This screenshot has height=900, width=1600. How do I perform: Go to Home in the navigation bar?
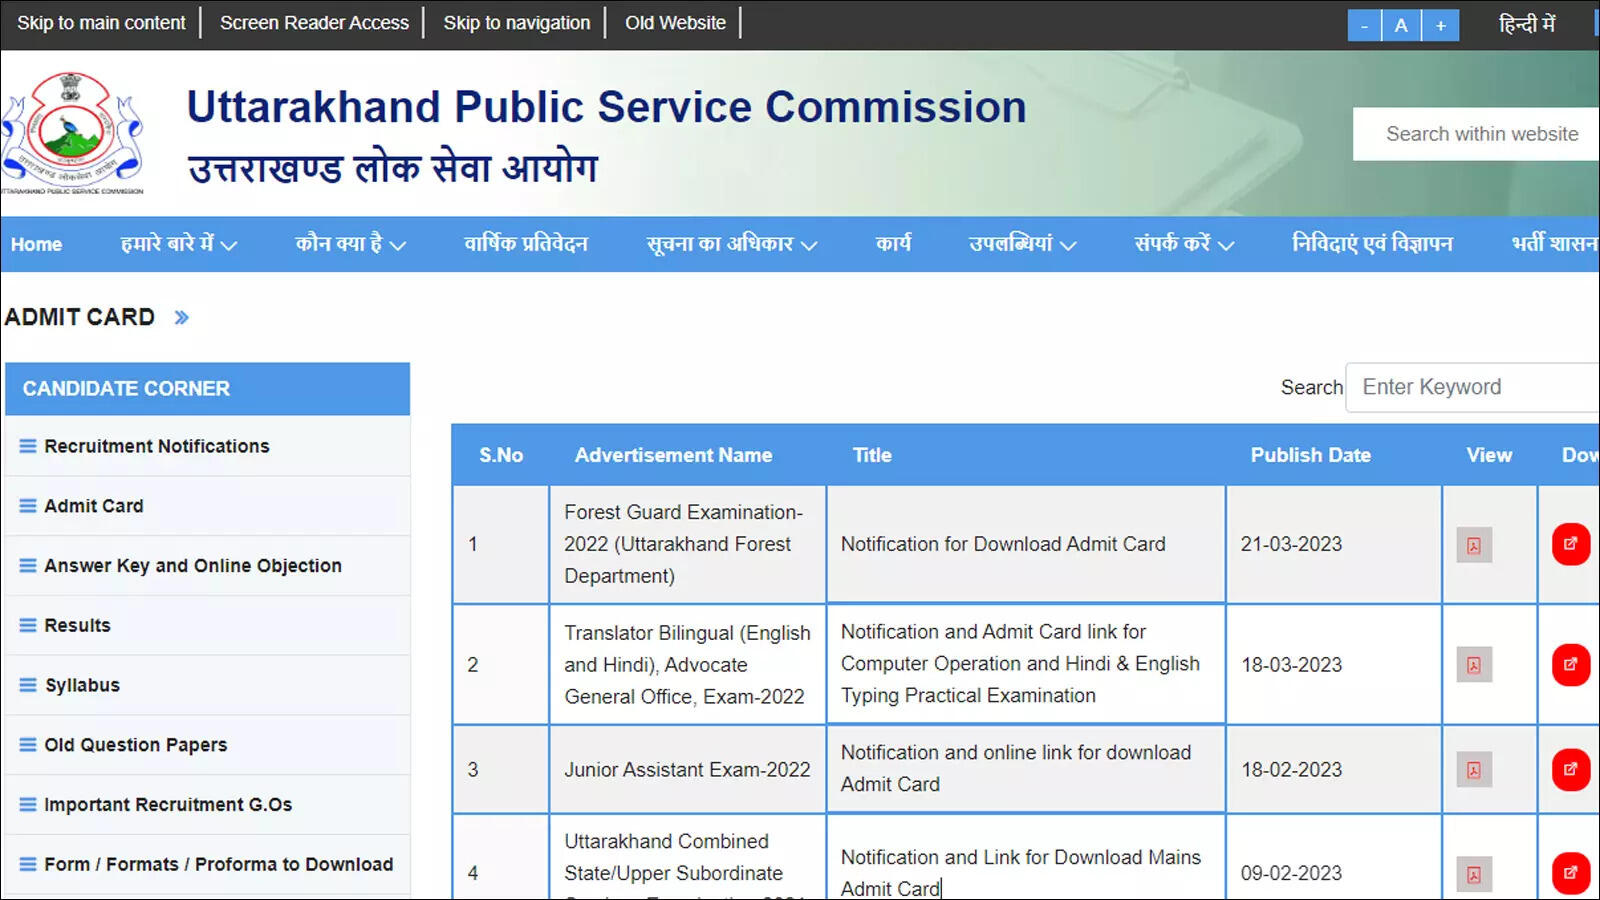36,244
